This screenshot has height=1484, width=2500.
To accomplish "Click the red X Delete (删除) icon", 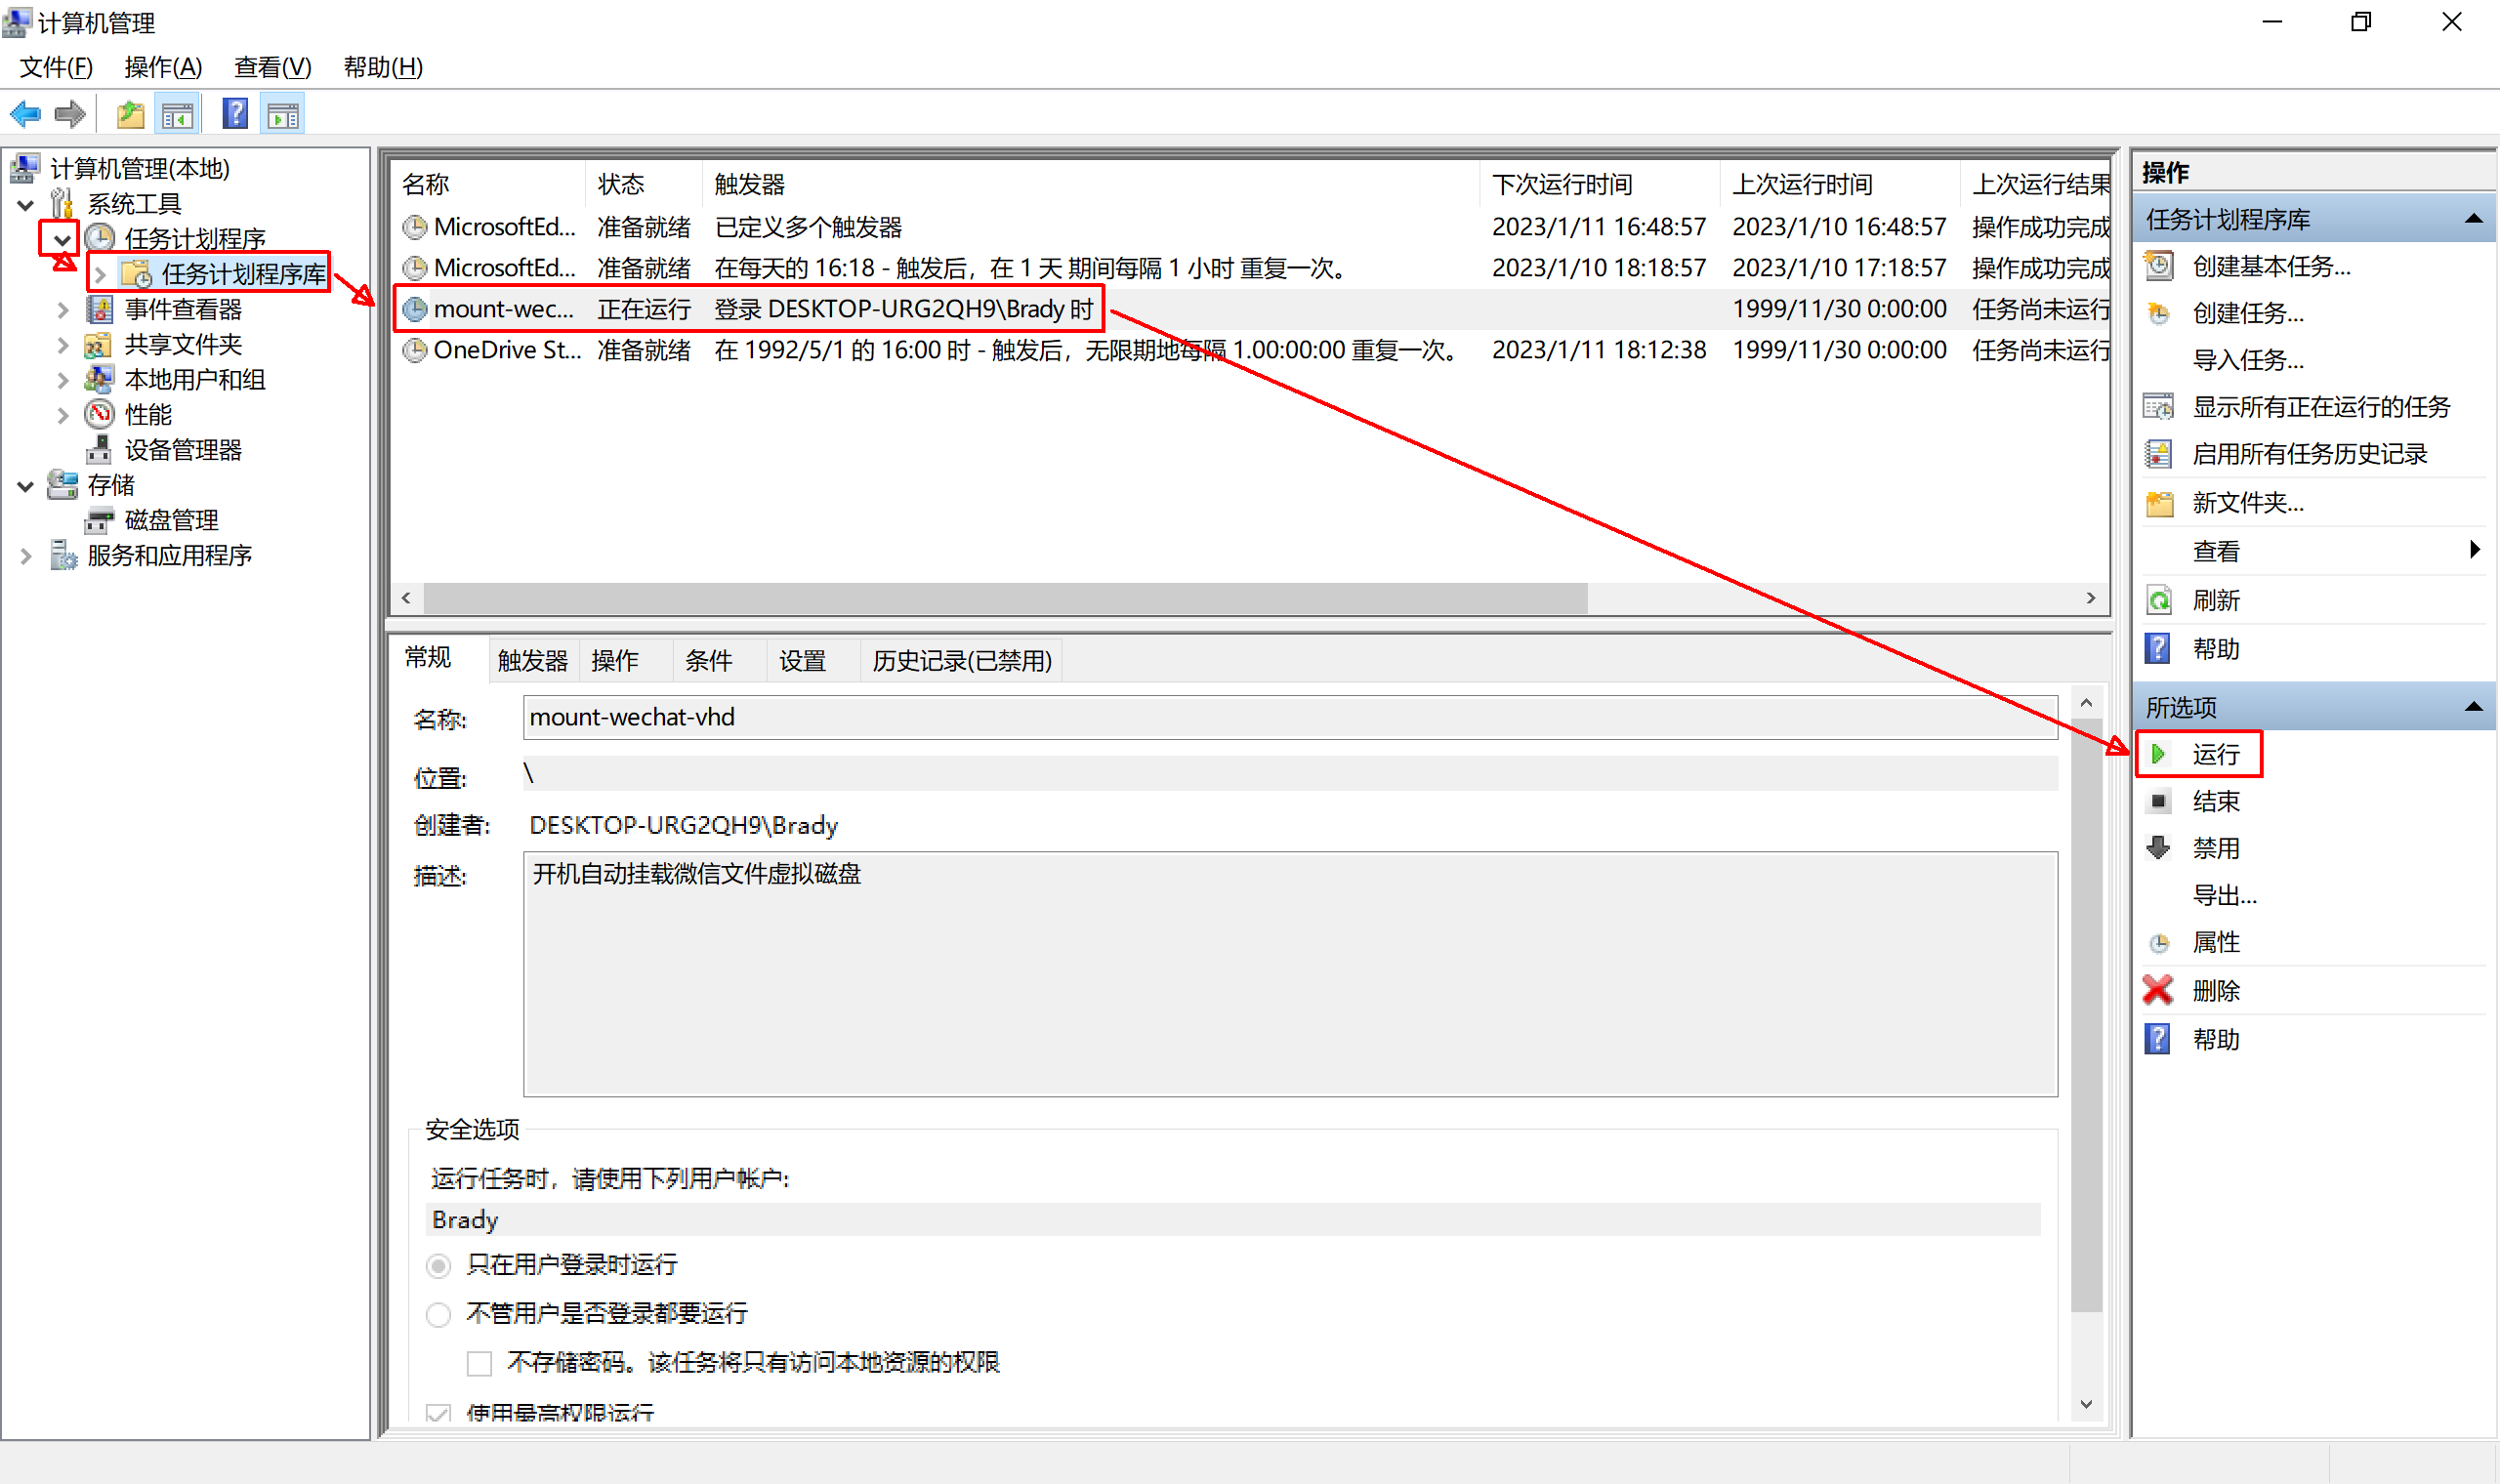I will click(2158, 990).
